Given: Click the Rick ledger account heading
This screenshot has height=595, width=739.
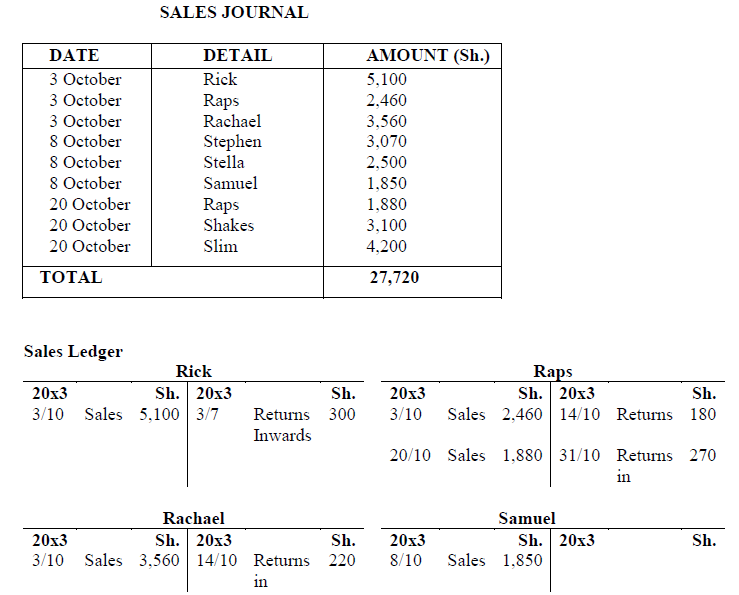Looking at the screenshot, I should pos(194,372).
